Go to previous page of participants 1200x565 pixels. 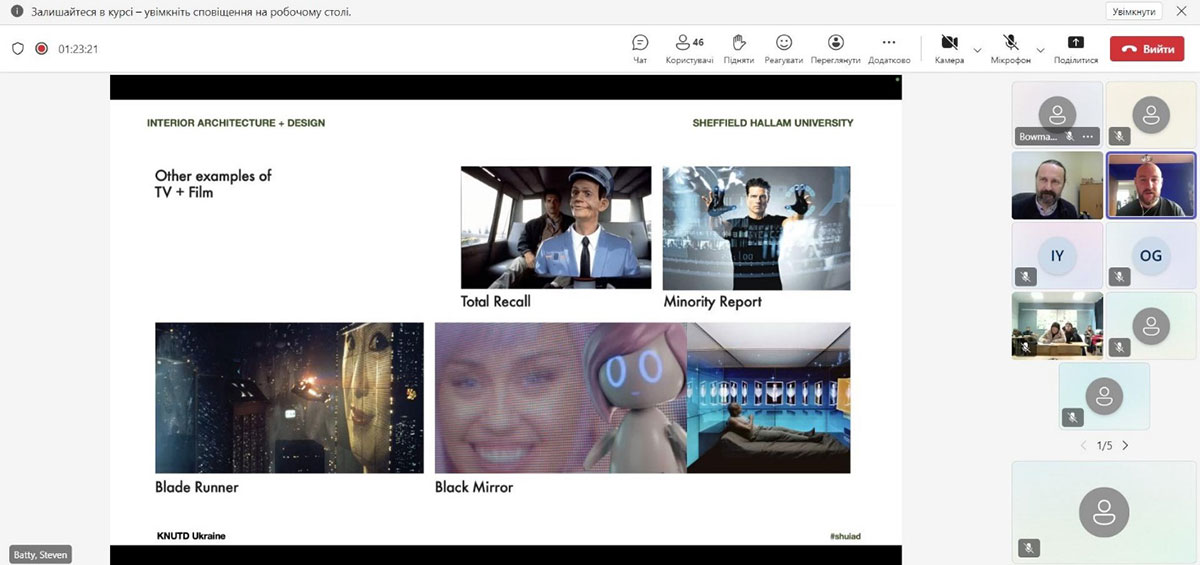point(1083,445)
